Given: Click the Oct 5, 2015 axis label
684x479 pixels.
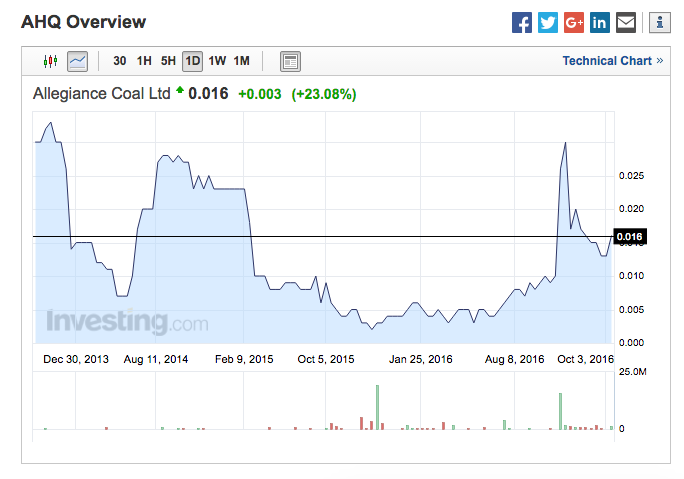Looking at the screenshot, I should click(x=326, y=359).
